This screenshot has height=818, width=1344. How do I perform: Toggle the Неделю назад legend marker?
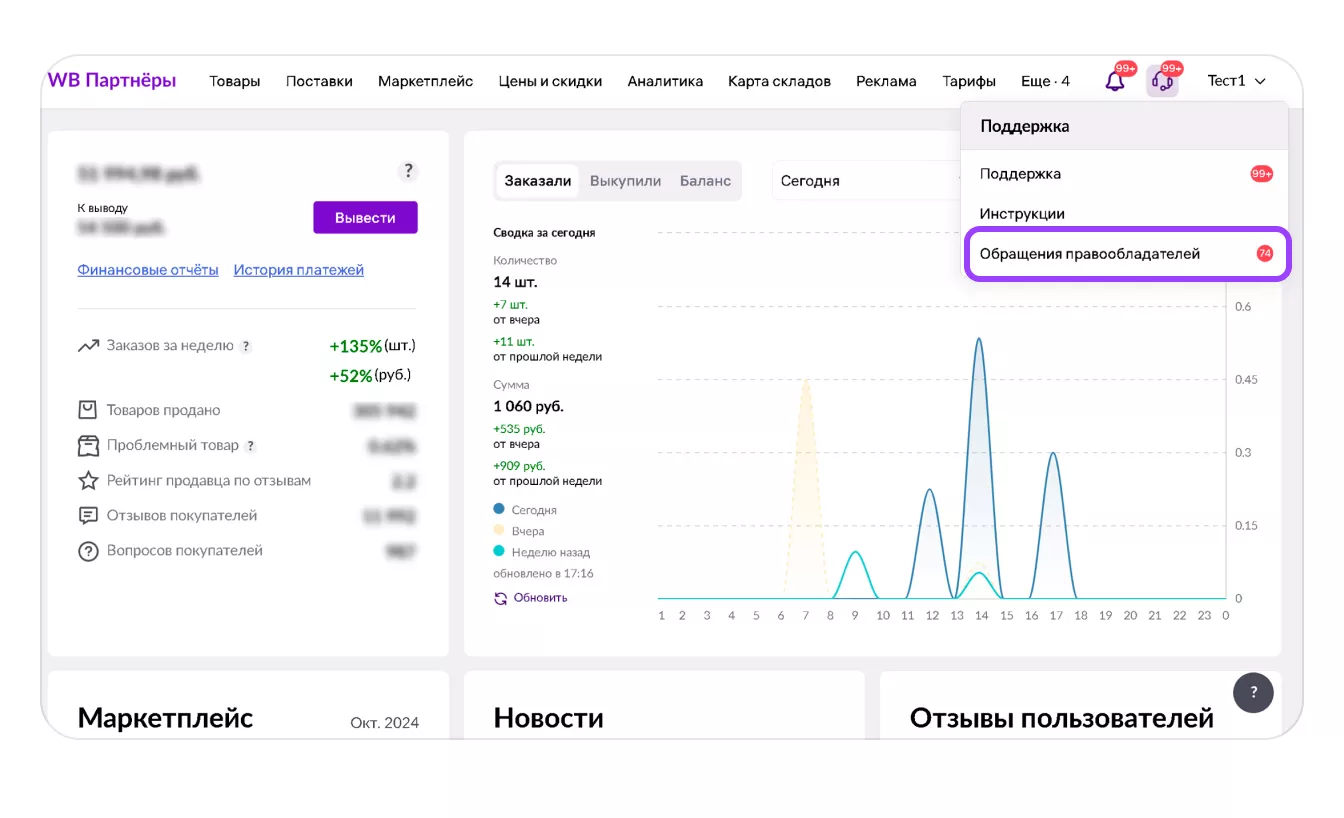pos(499,552)
